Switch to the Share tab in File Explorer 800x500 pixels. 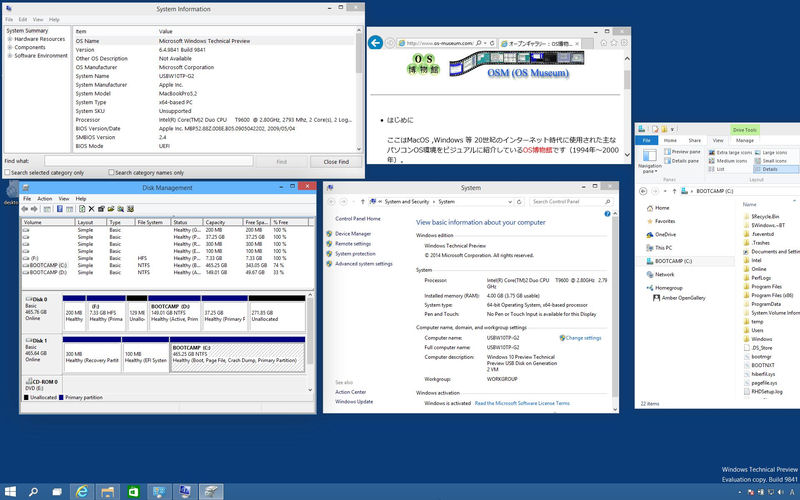[x=694, y=140]
